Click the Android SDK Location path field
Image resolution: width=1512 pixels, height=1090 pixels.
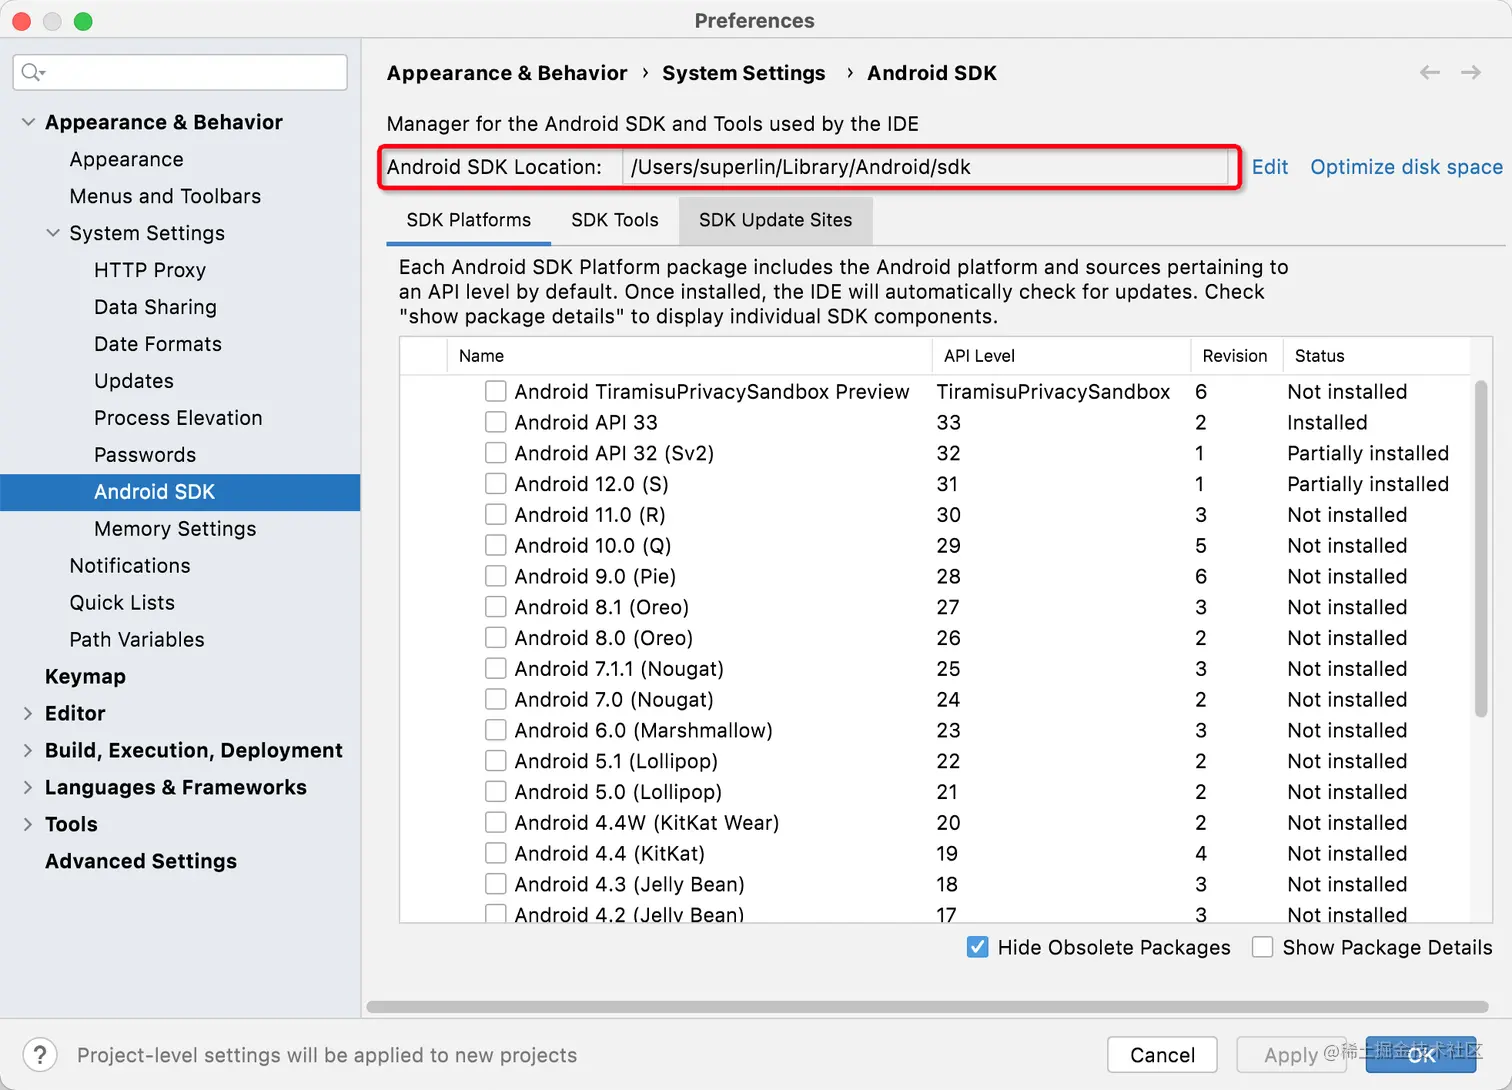click(925, 167)
